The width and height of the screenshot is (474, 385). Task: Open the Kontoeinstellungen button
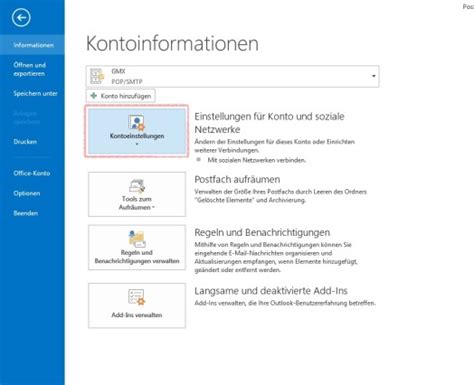(x=137, y=131)
